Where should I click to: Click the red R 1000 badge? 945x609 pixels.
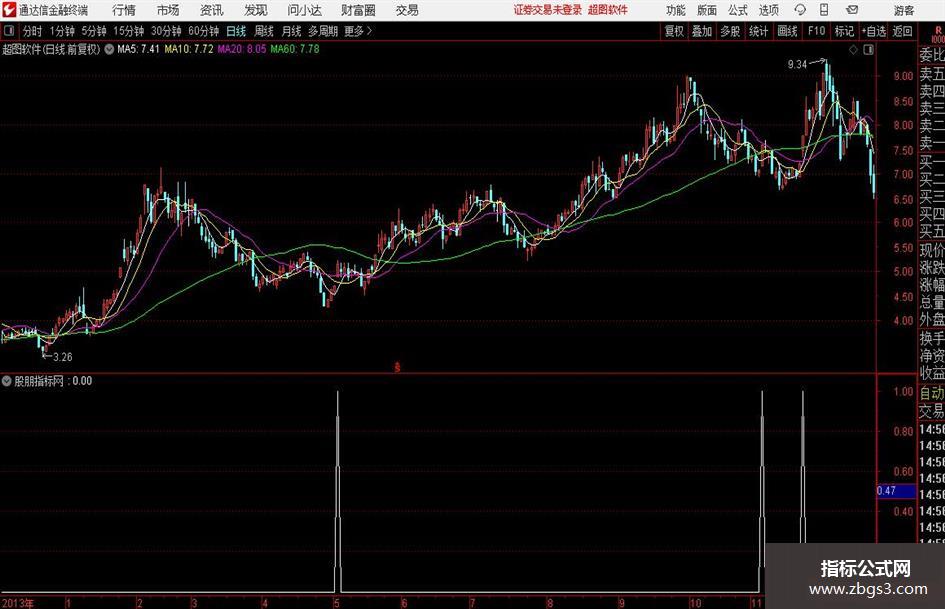(x=938, y=34)
